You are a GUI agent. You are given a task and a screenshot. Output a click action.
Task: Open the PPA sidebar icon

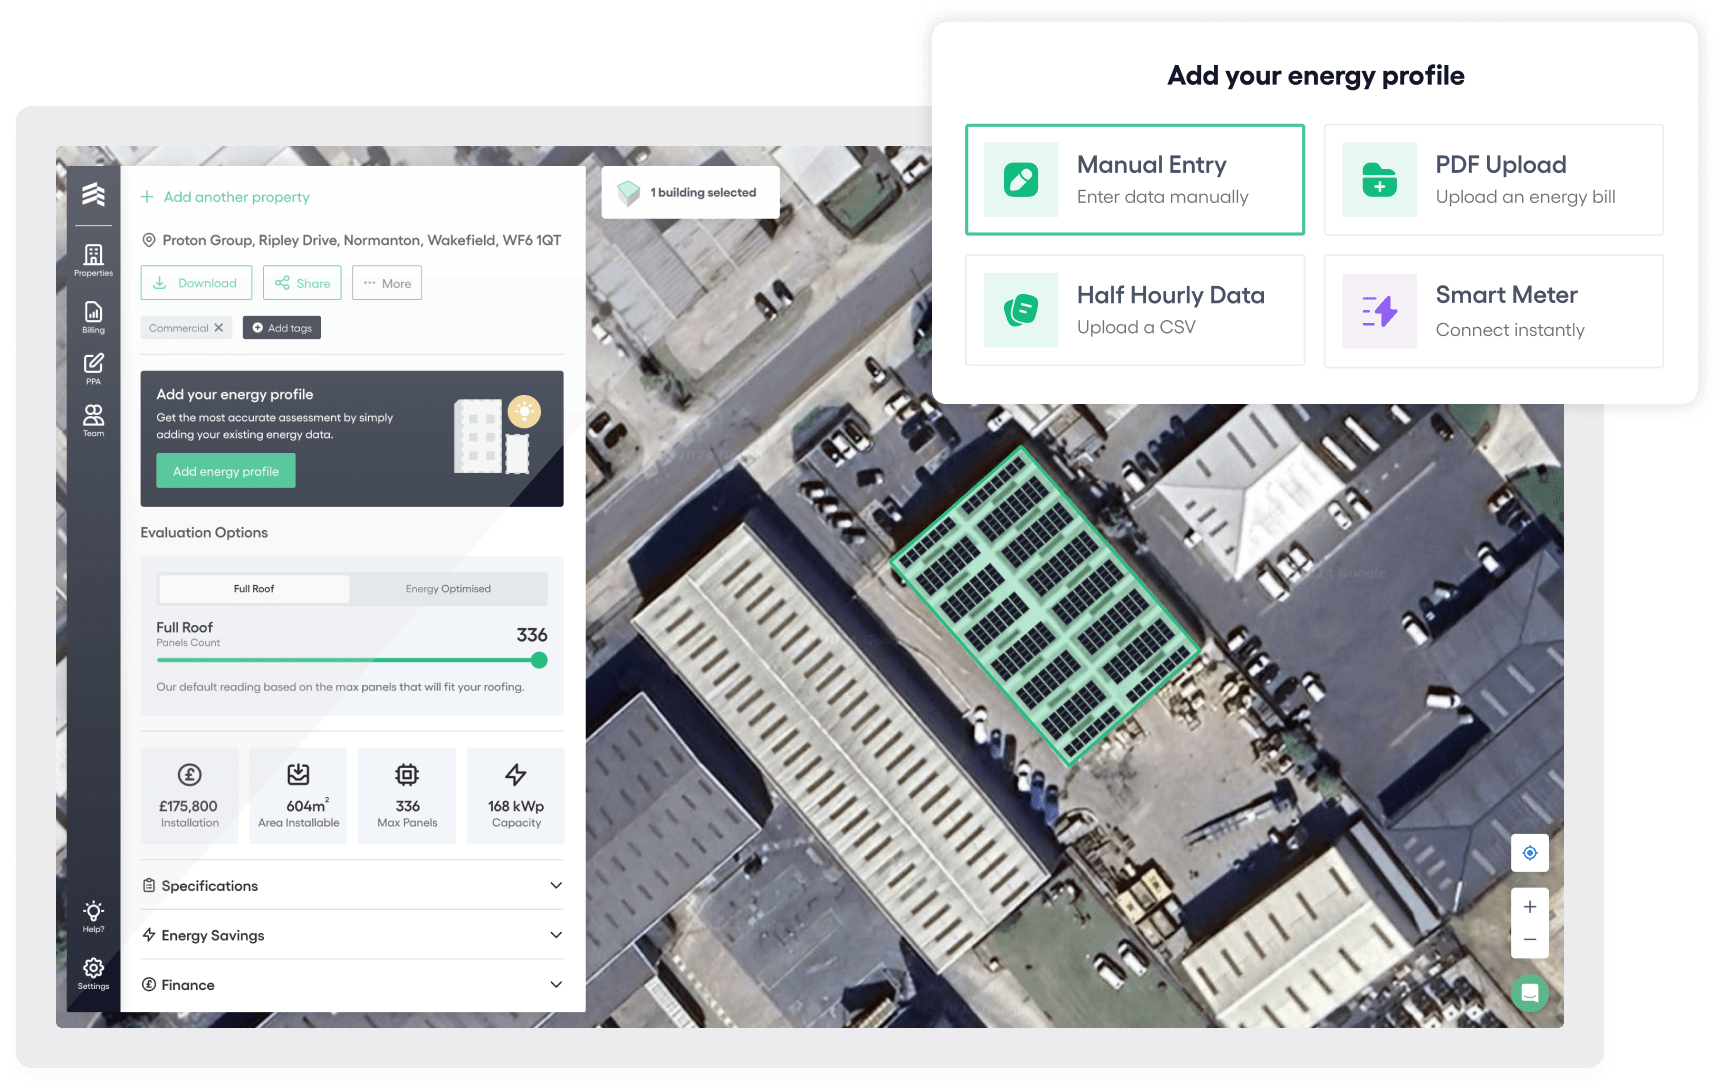coord(93,367)
